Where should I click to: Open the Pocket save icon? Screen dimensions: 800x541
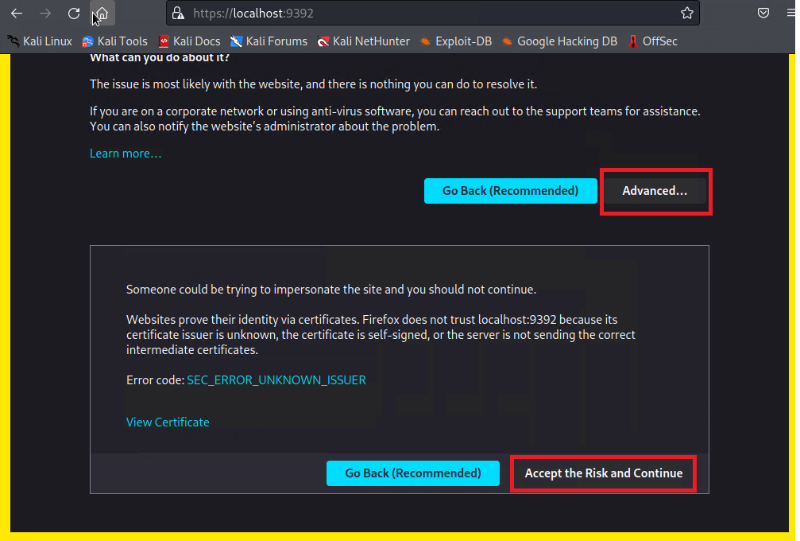763,13
